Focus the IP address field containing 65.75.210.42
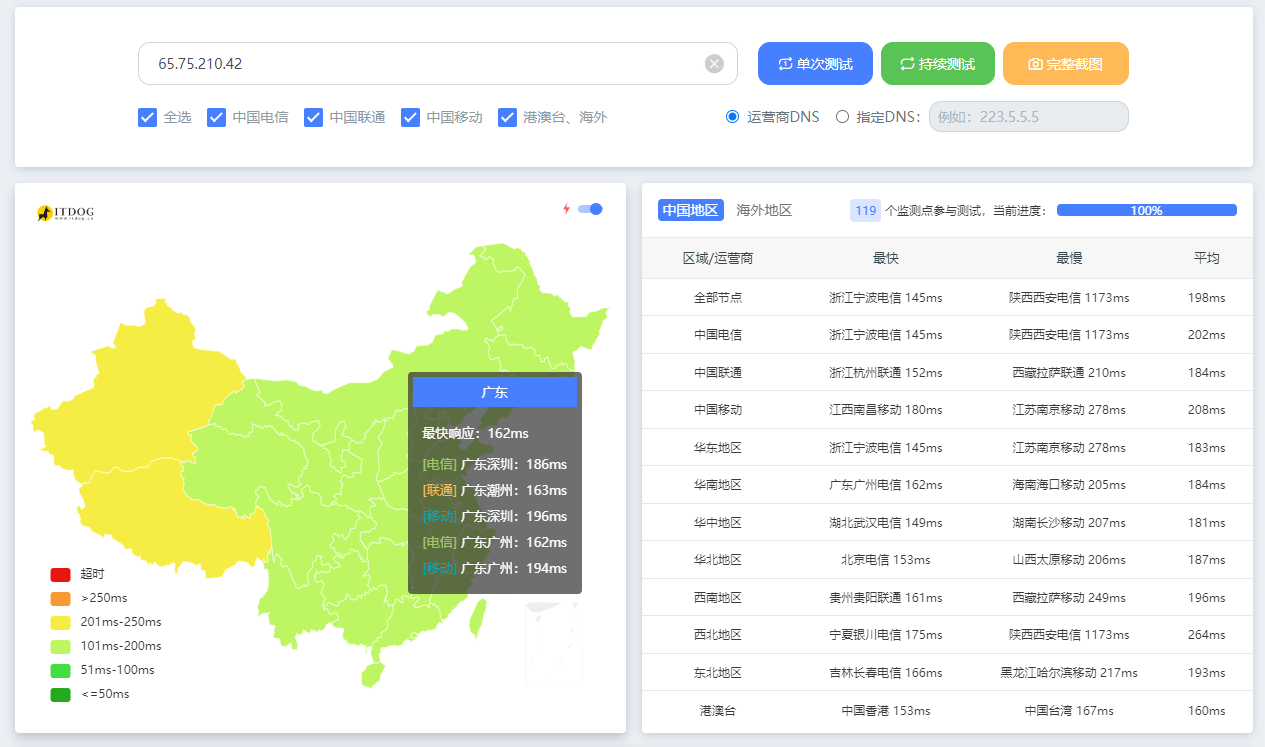The width and height of the screenshot is (1265, 747). click(420, 64)
